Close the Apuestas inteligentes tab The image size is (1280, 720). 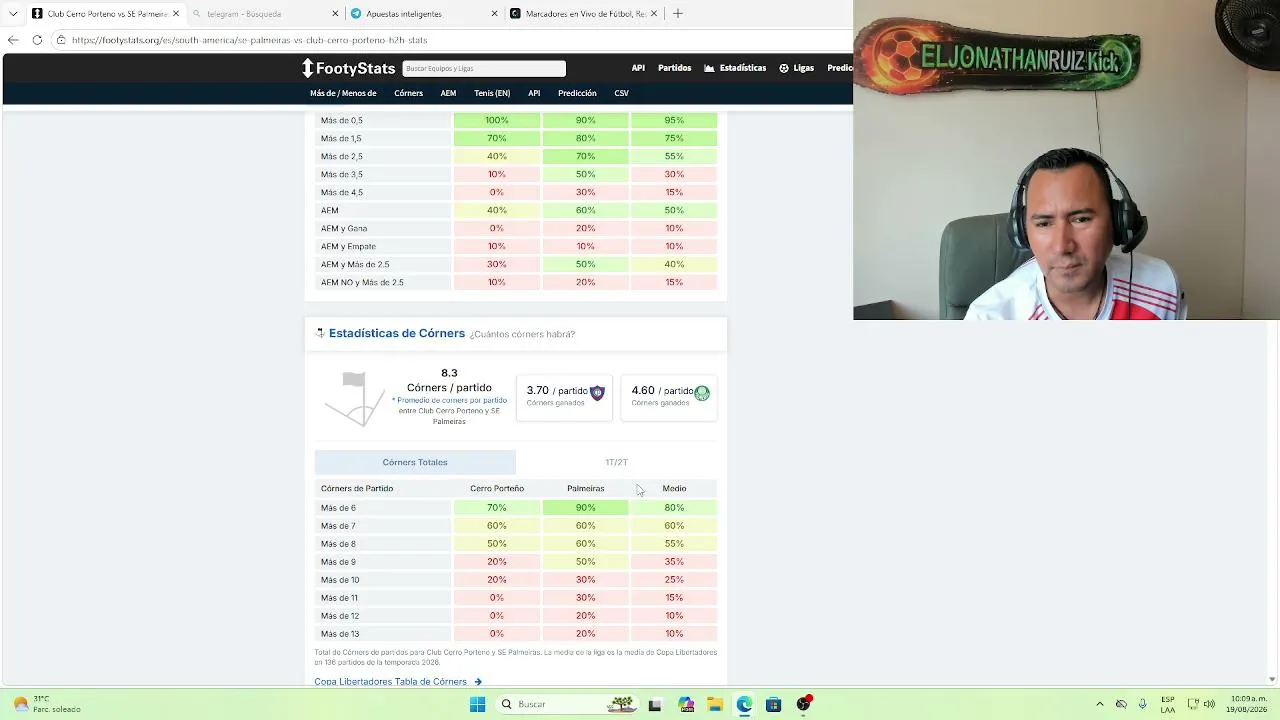(x=494, y=14)
